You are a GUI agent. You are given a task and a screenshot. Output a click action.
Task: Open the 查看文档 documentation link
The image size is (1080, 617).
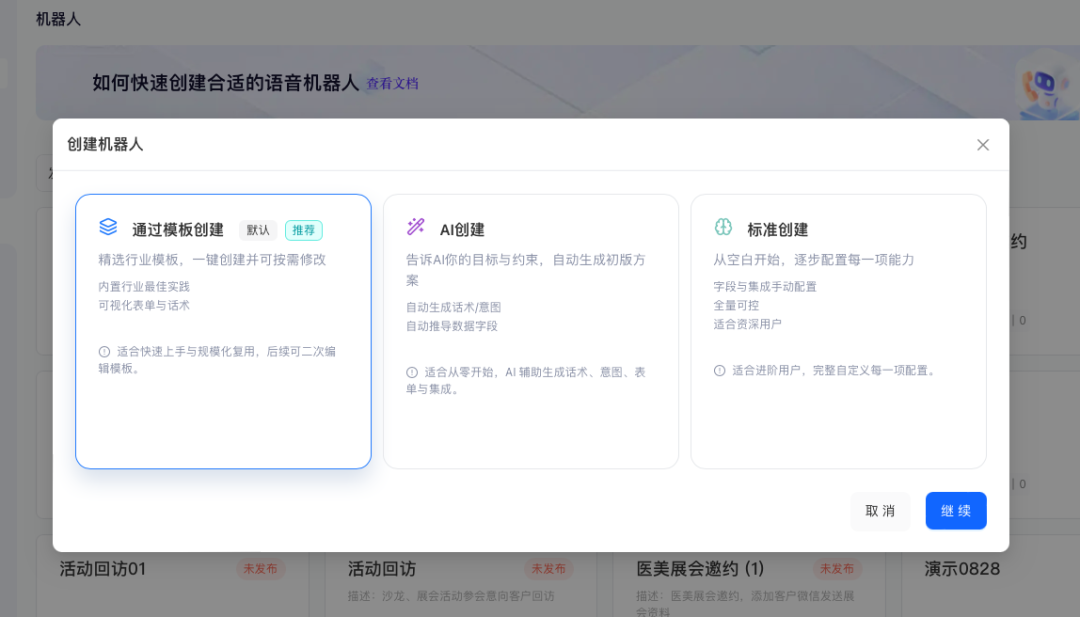pyautogui.click(x=394, y=81)
